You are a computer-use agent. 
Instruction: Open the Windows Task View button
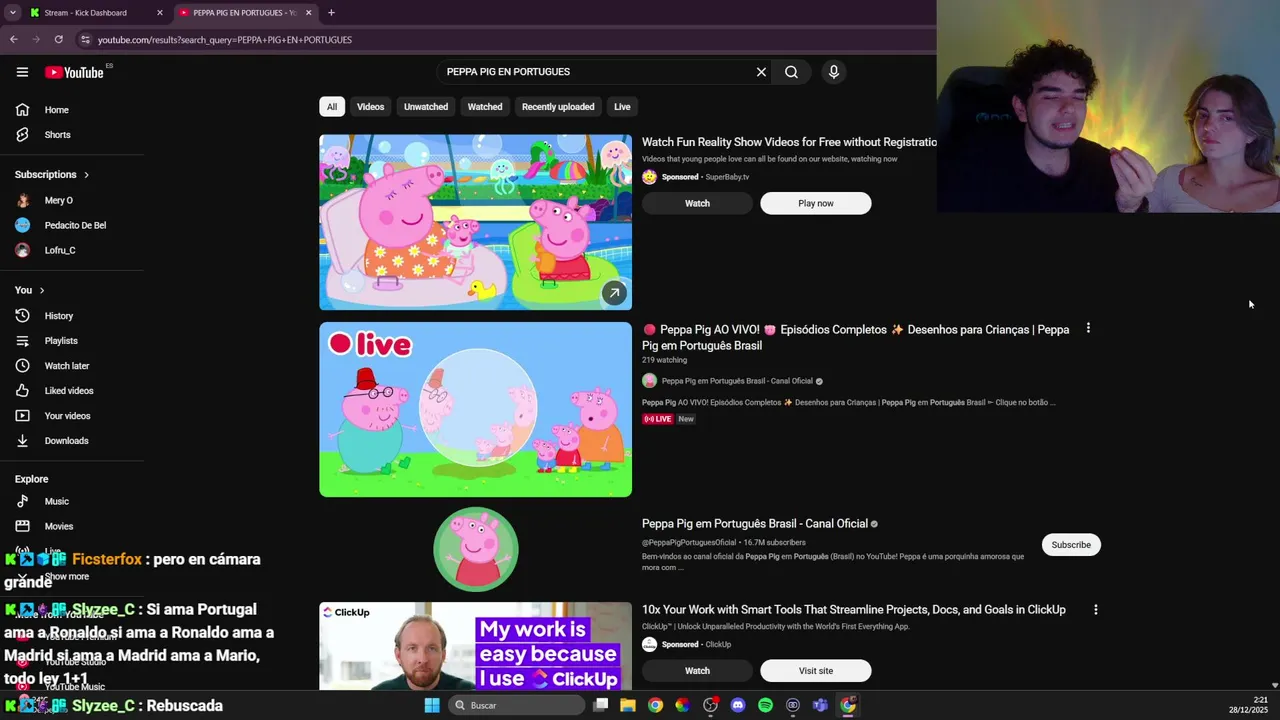(600, 705)
